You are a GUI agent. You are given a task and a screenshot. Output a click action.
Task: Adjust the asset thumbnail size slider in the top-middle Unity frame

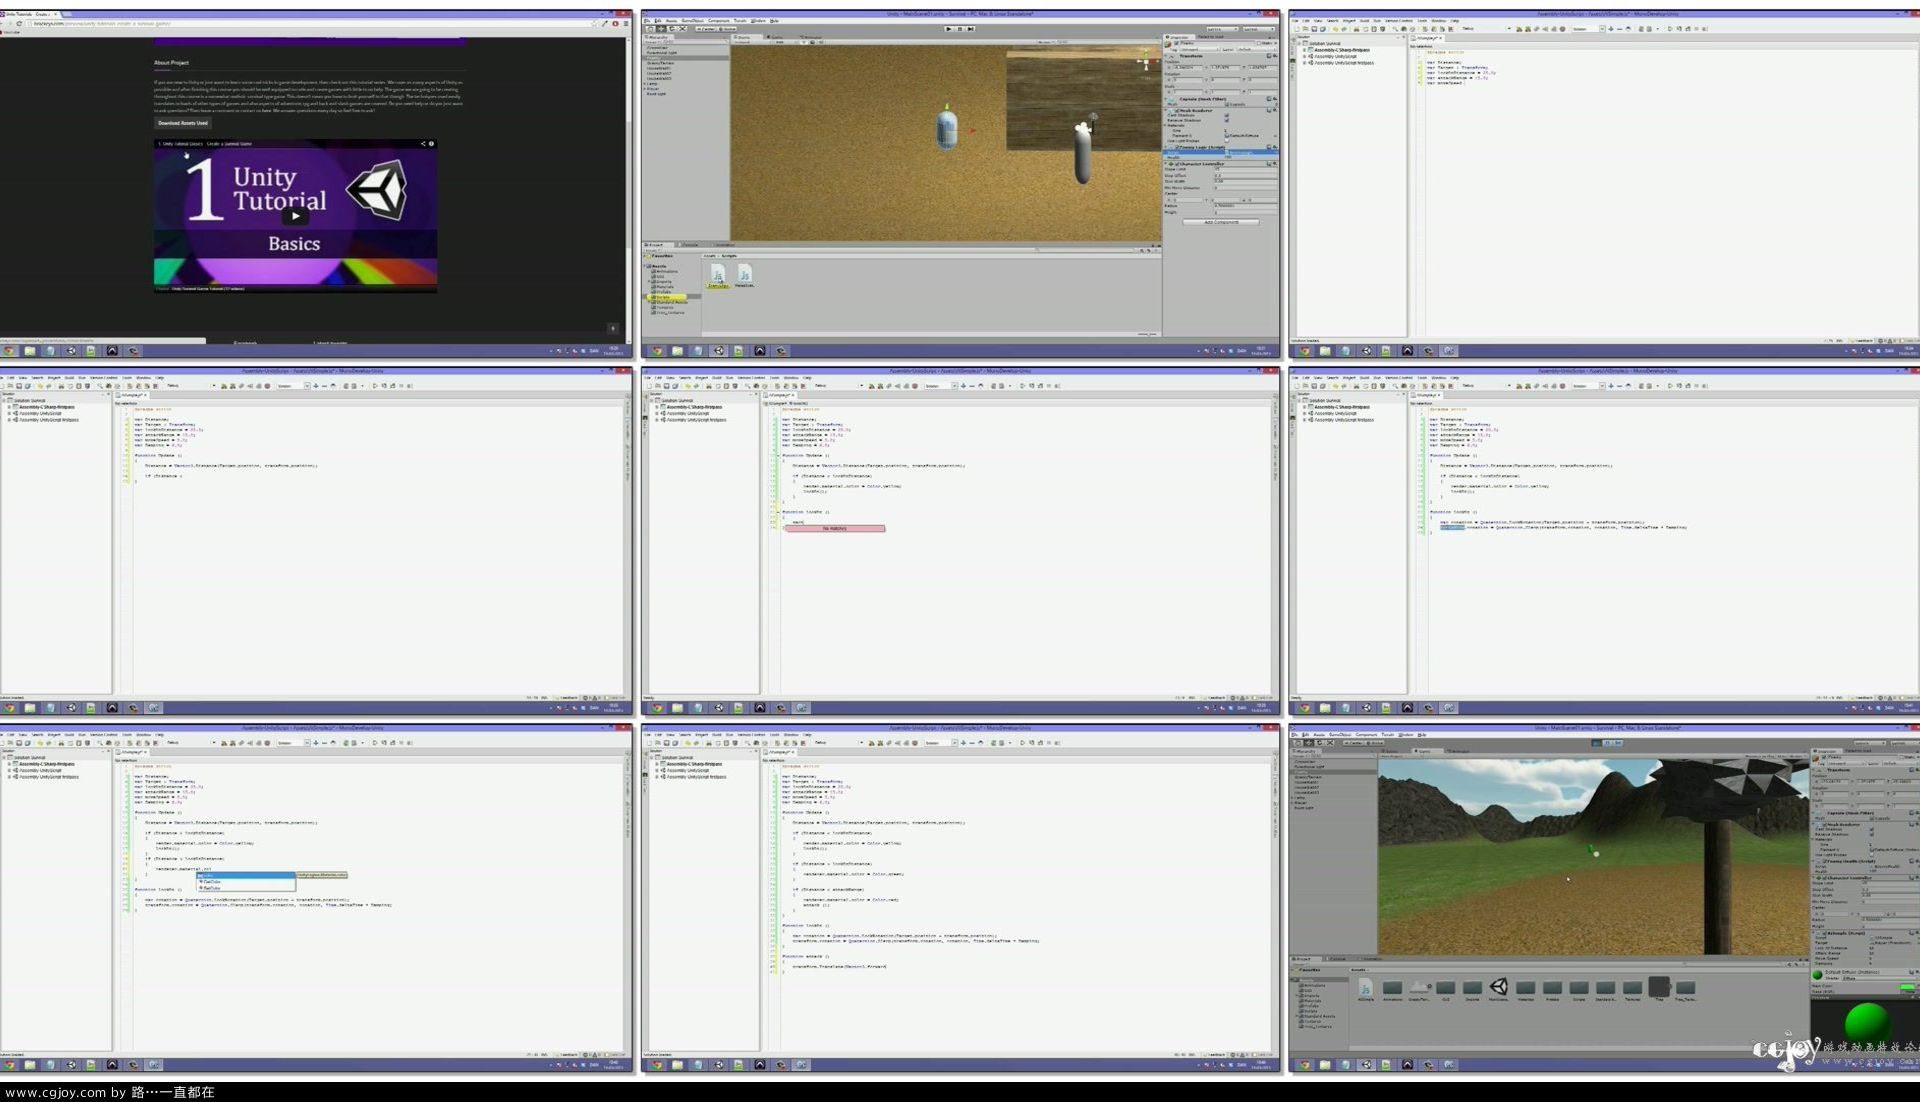coord(1147,334)
